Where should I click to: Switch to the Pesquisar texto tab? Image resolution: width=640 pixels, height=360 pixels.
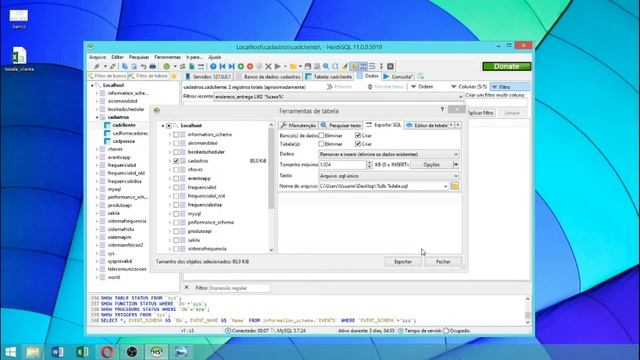[x=341, y=125]
